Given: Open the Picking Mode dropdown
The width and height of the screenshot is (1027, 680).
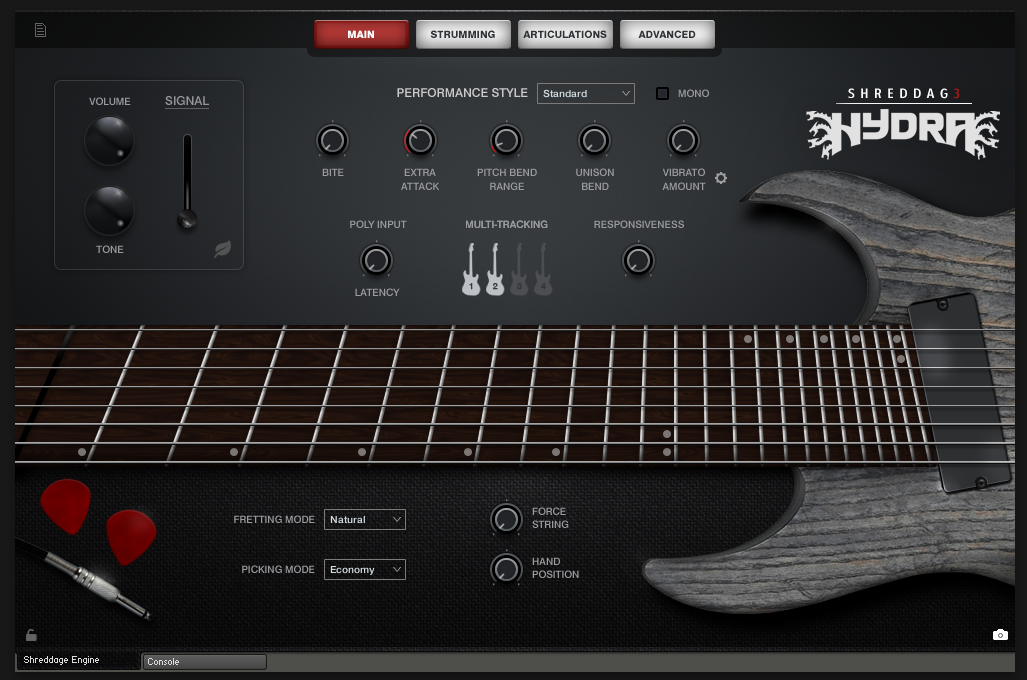Looking at the screenshot, I should point(365,569).
